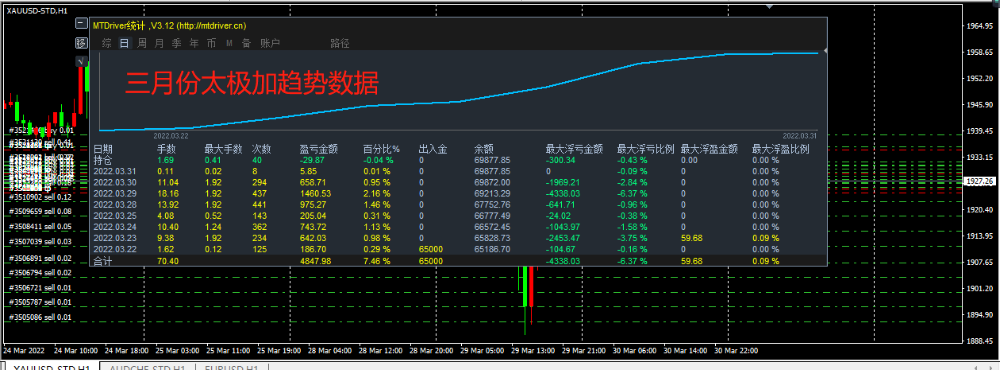Click the XAUUSD-STD,H1 chart title label
1000x370 pixels.
(37, 10)
